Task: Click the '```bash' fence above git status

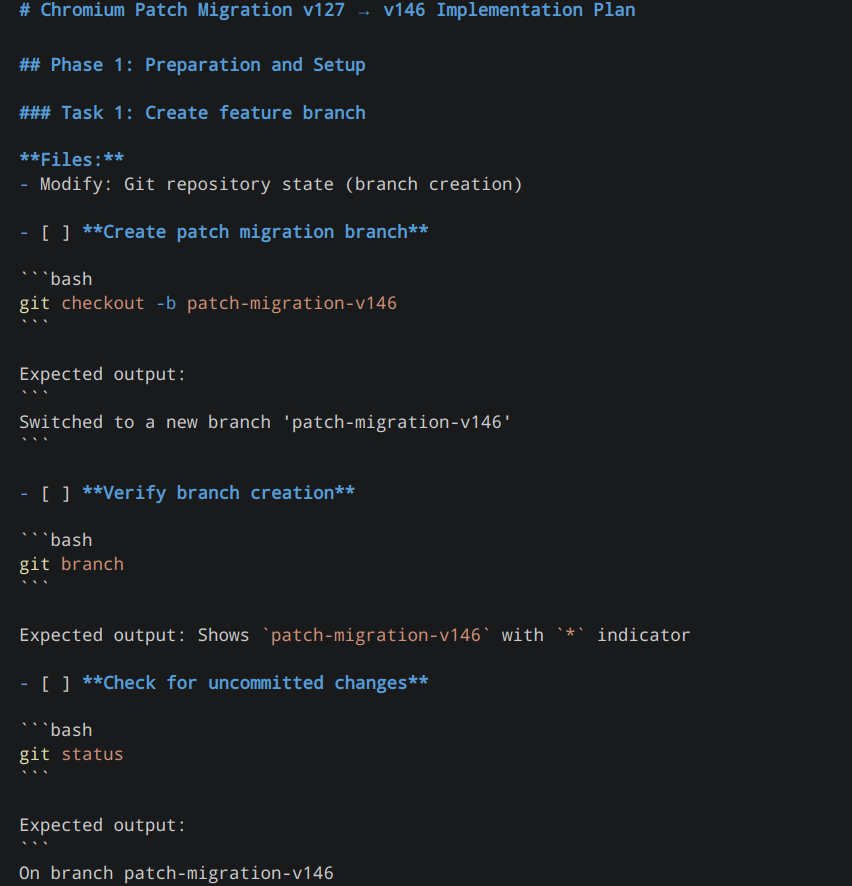Action: click(x=56, y=730)
